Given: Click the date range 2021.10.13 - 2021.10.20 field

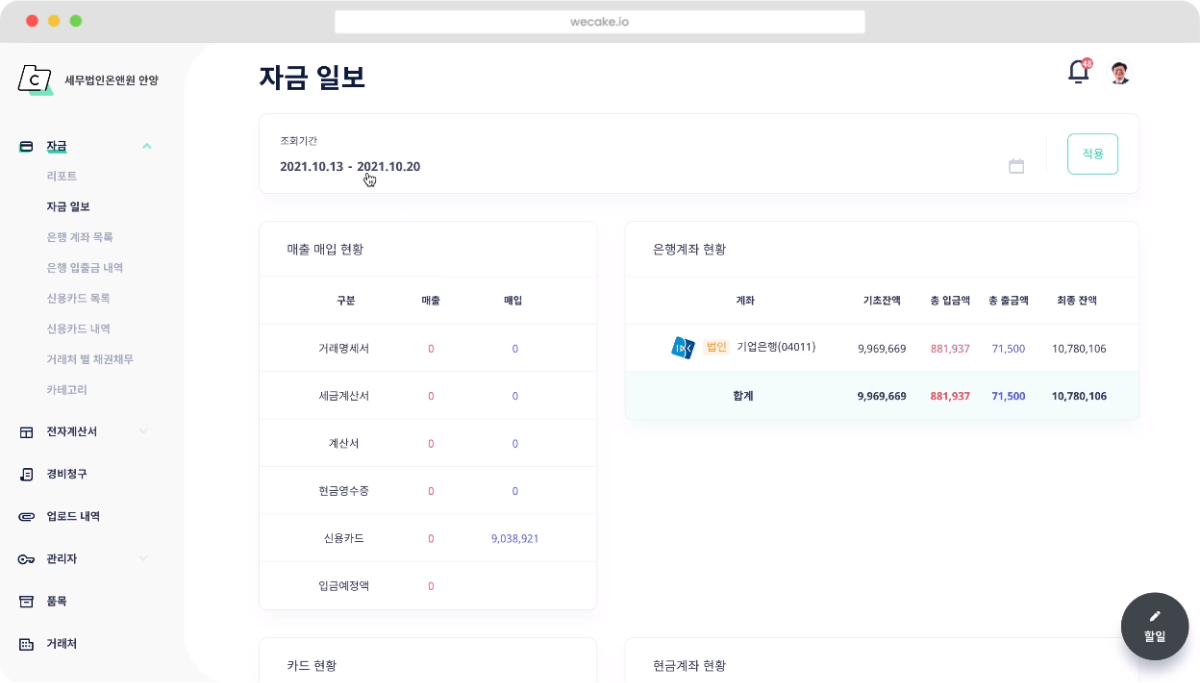Looking at the screenshot, I should coord(350,166).
